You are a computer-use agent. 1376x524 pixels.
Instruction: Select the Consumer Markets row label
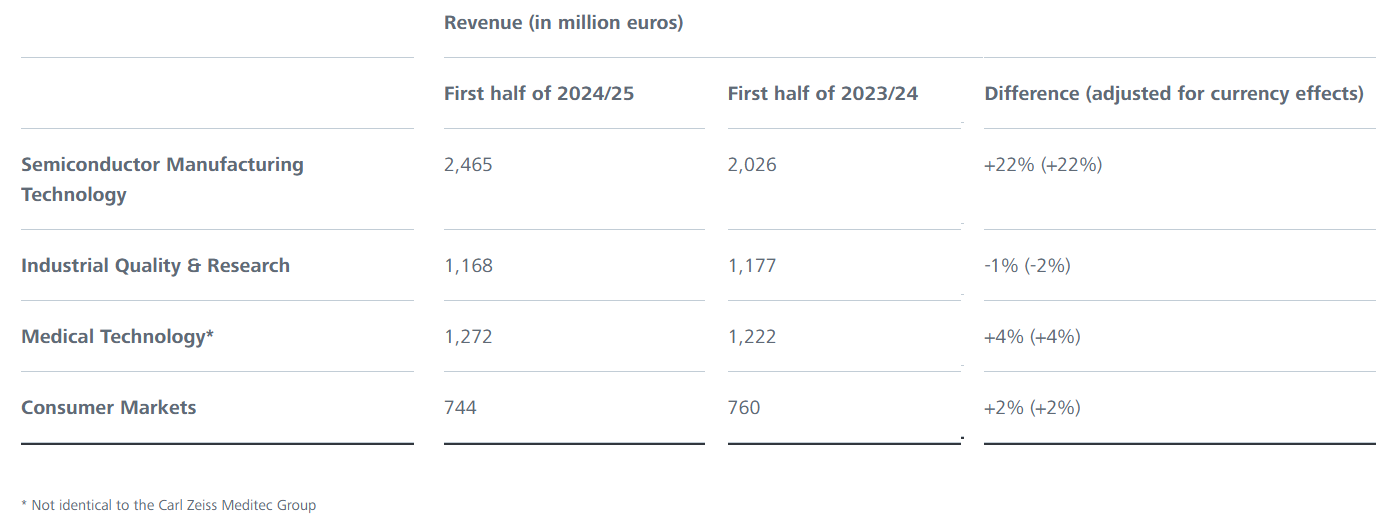click(x=108, y=408)
